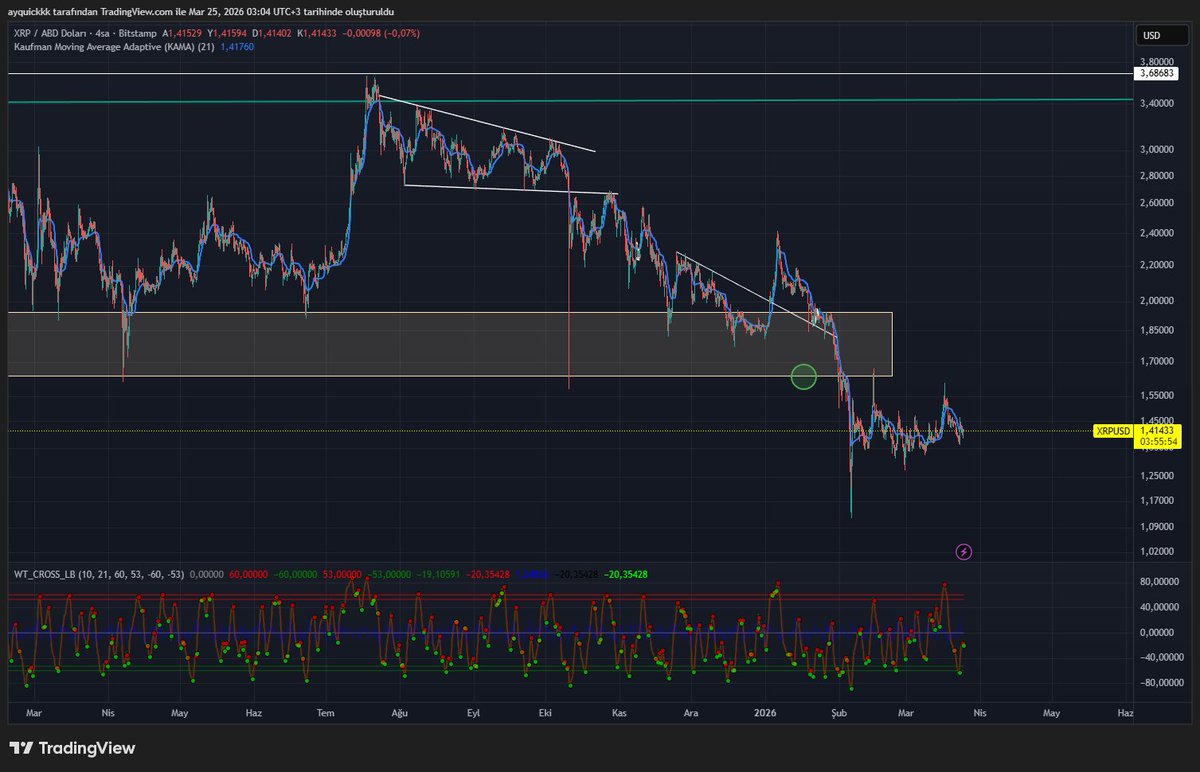Click the 3,68683 price label

[x=1156, y=73]
